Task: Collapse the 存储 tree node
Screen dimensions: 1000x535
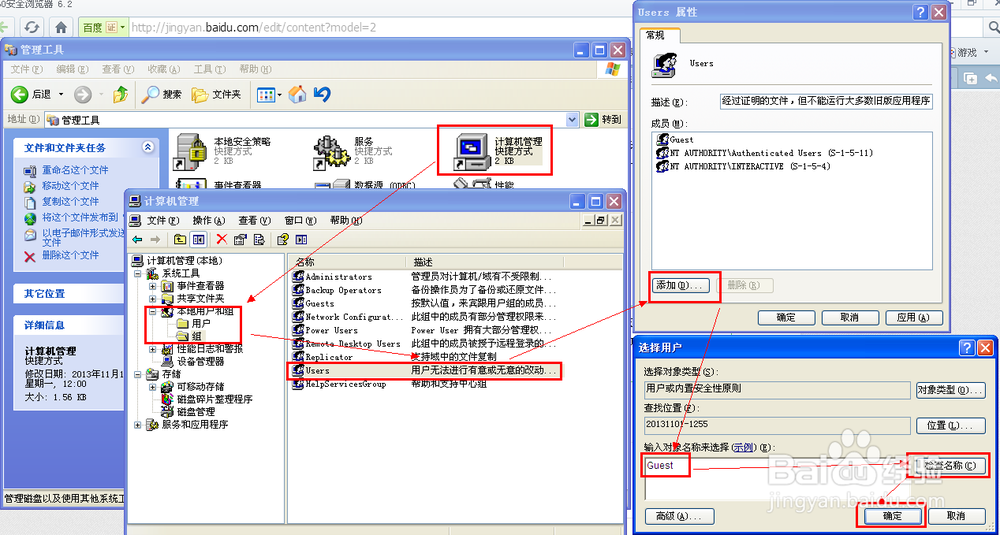Action: pyautogui.click(x=138, y=374)
